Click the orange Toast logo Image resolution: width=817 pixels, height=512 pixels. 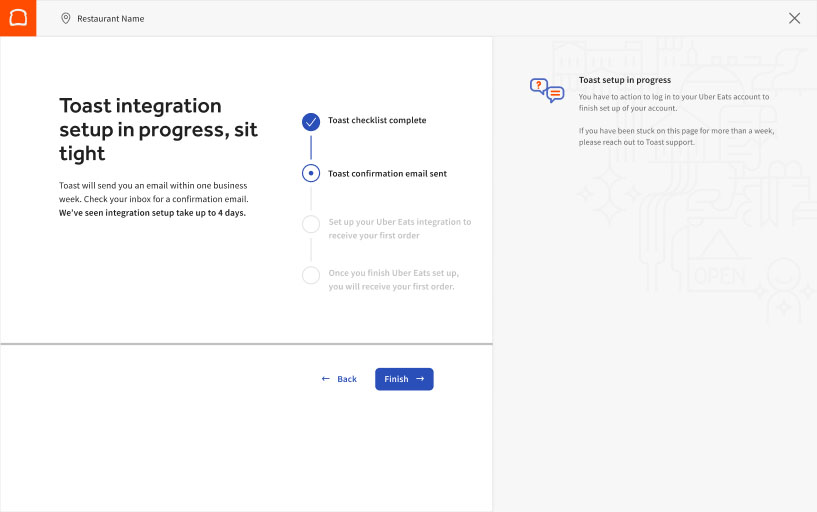click(18, 18)
